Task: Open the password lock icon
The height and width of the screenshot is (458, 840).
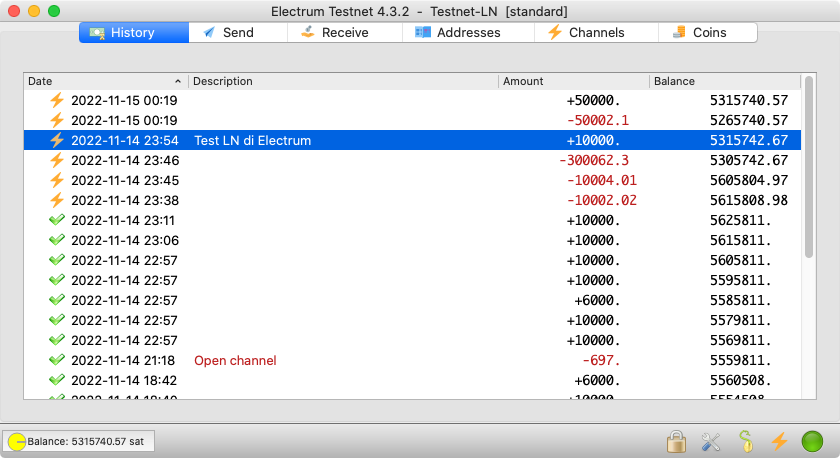Action: (x=676, y=441)
